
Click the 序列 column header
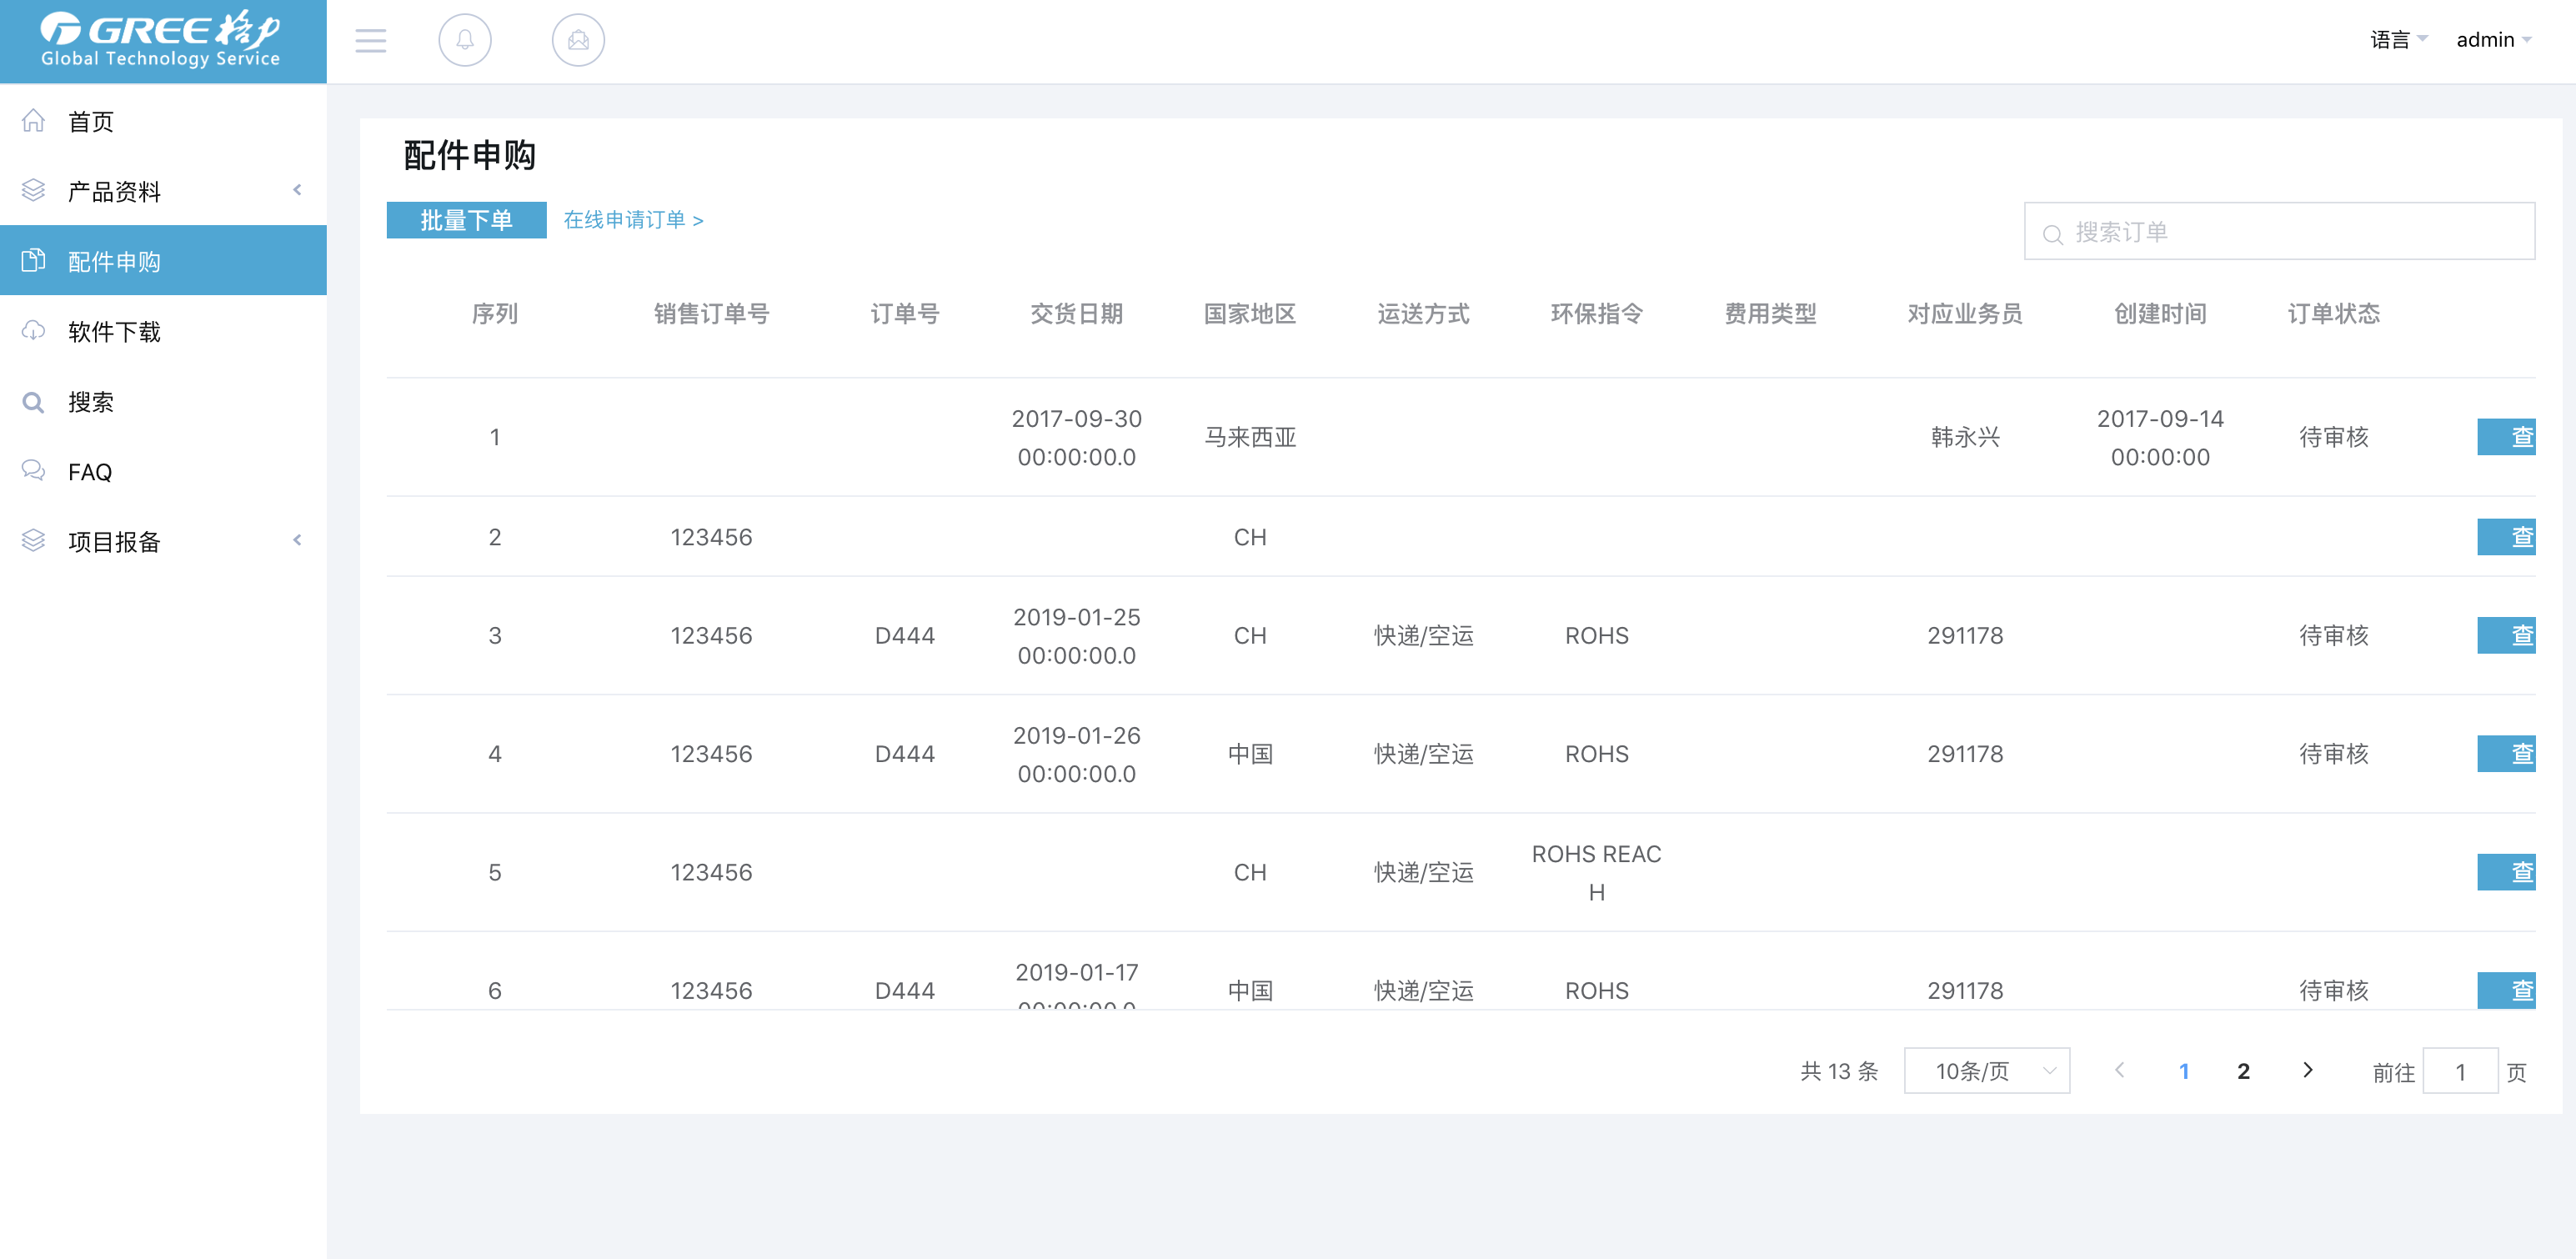(495, 314)
